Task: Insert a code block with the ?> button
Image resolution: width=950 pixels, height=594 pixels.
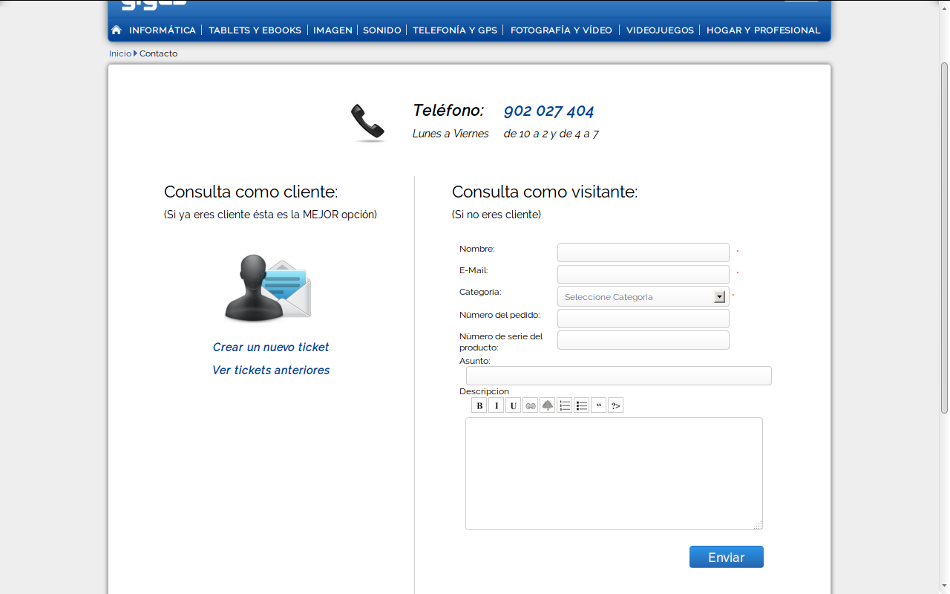Action: [x=616, y=405]
